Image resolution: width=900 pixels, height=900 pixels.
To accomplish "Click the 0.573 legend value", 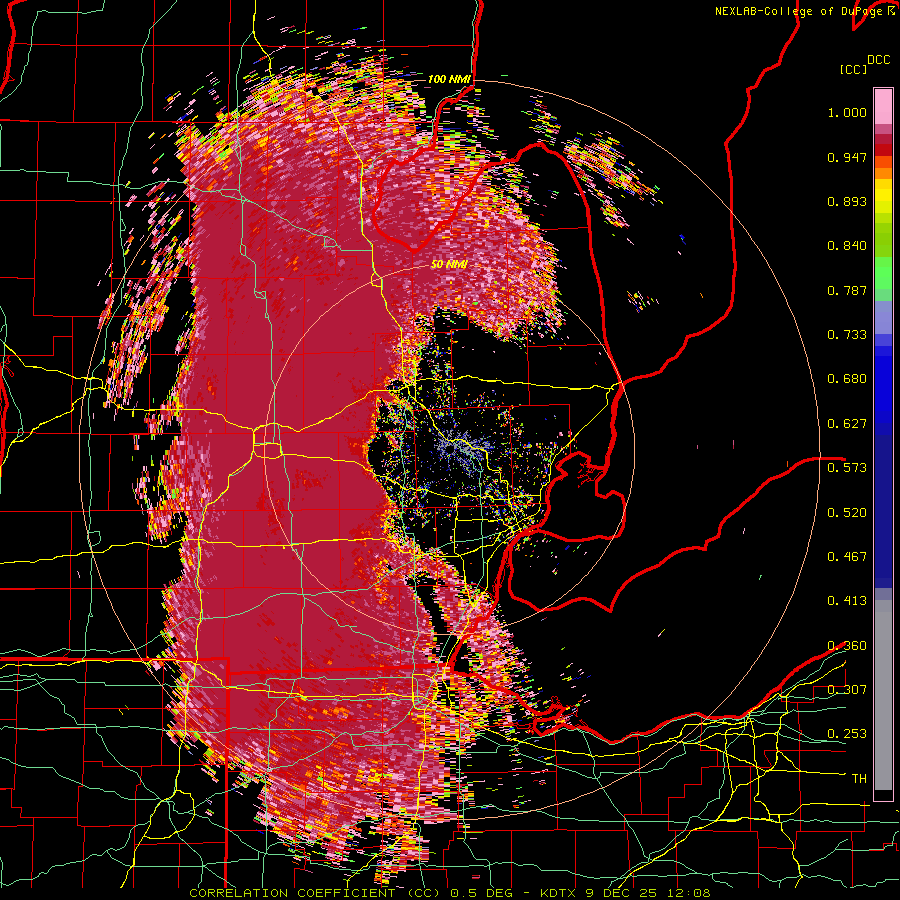I will coord(847,468).
